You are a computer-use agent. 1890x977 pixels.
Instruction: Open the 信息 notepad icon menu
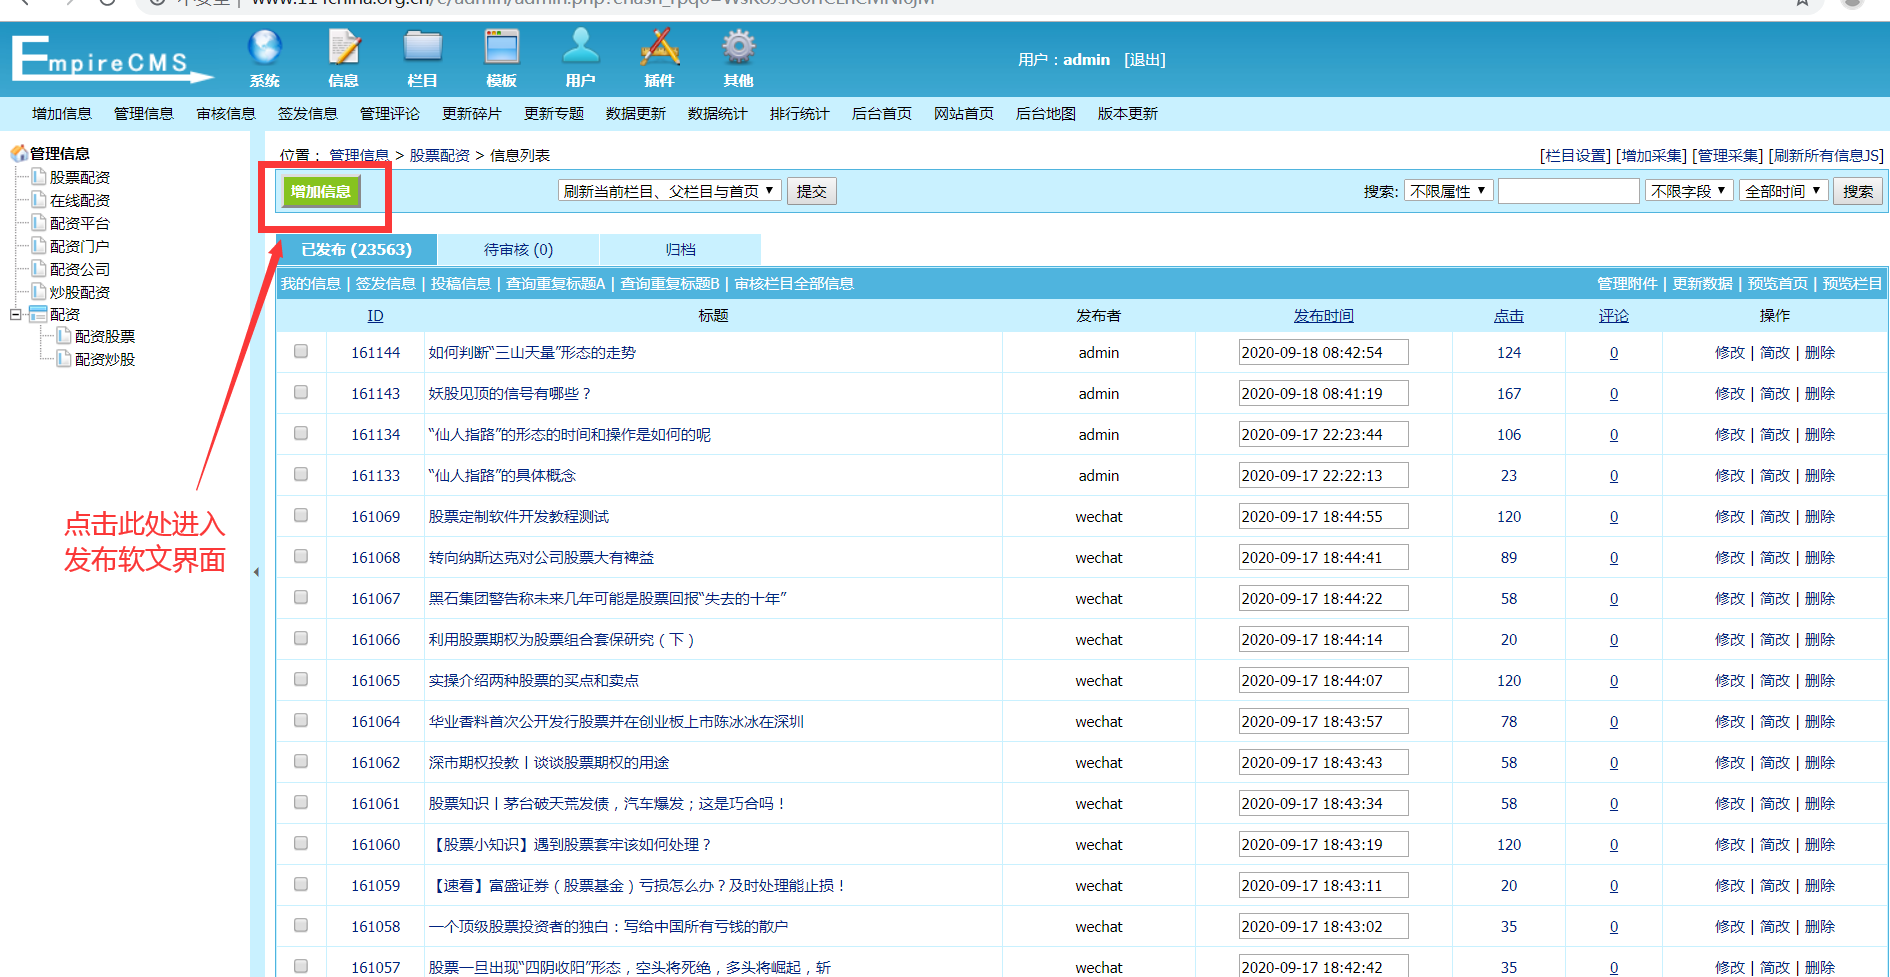[344, 59]
